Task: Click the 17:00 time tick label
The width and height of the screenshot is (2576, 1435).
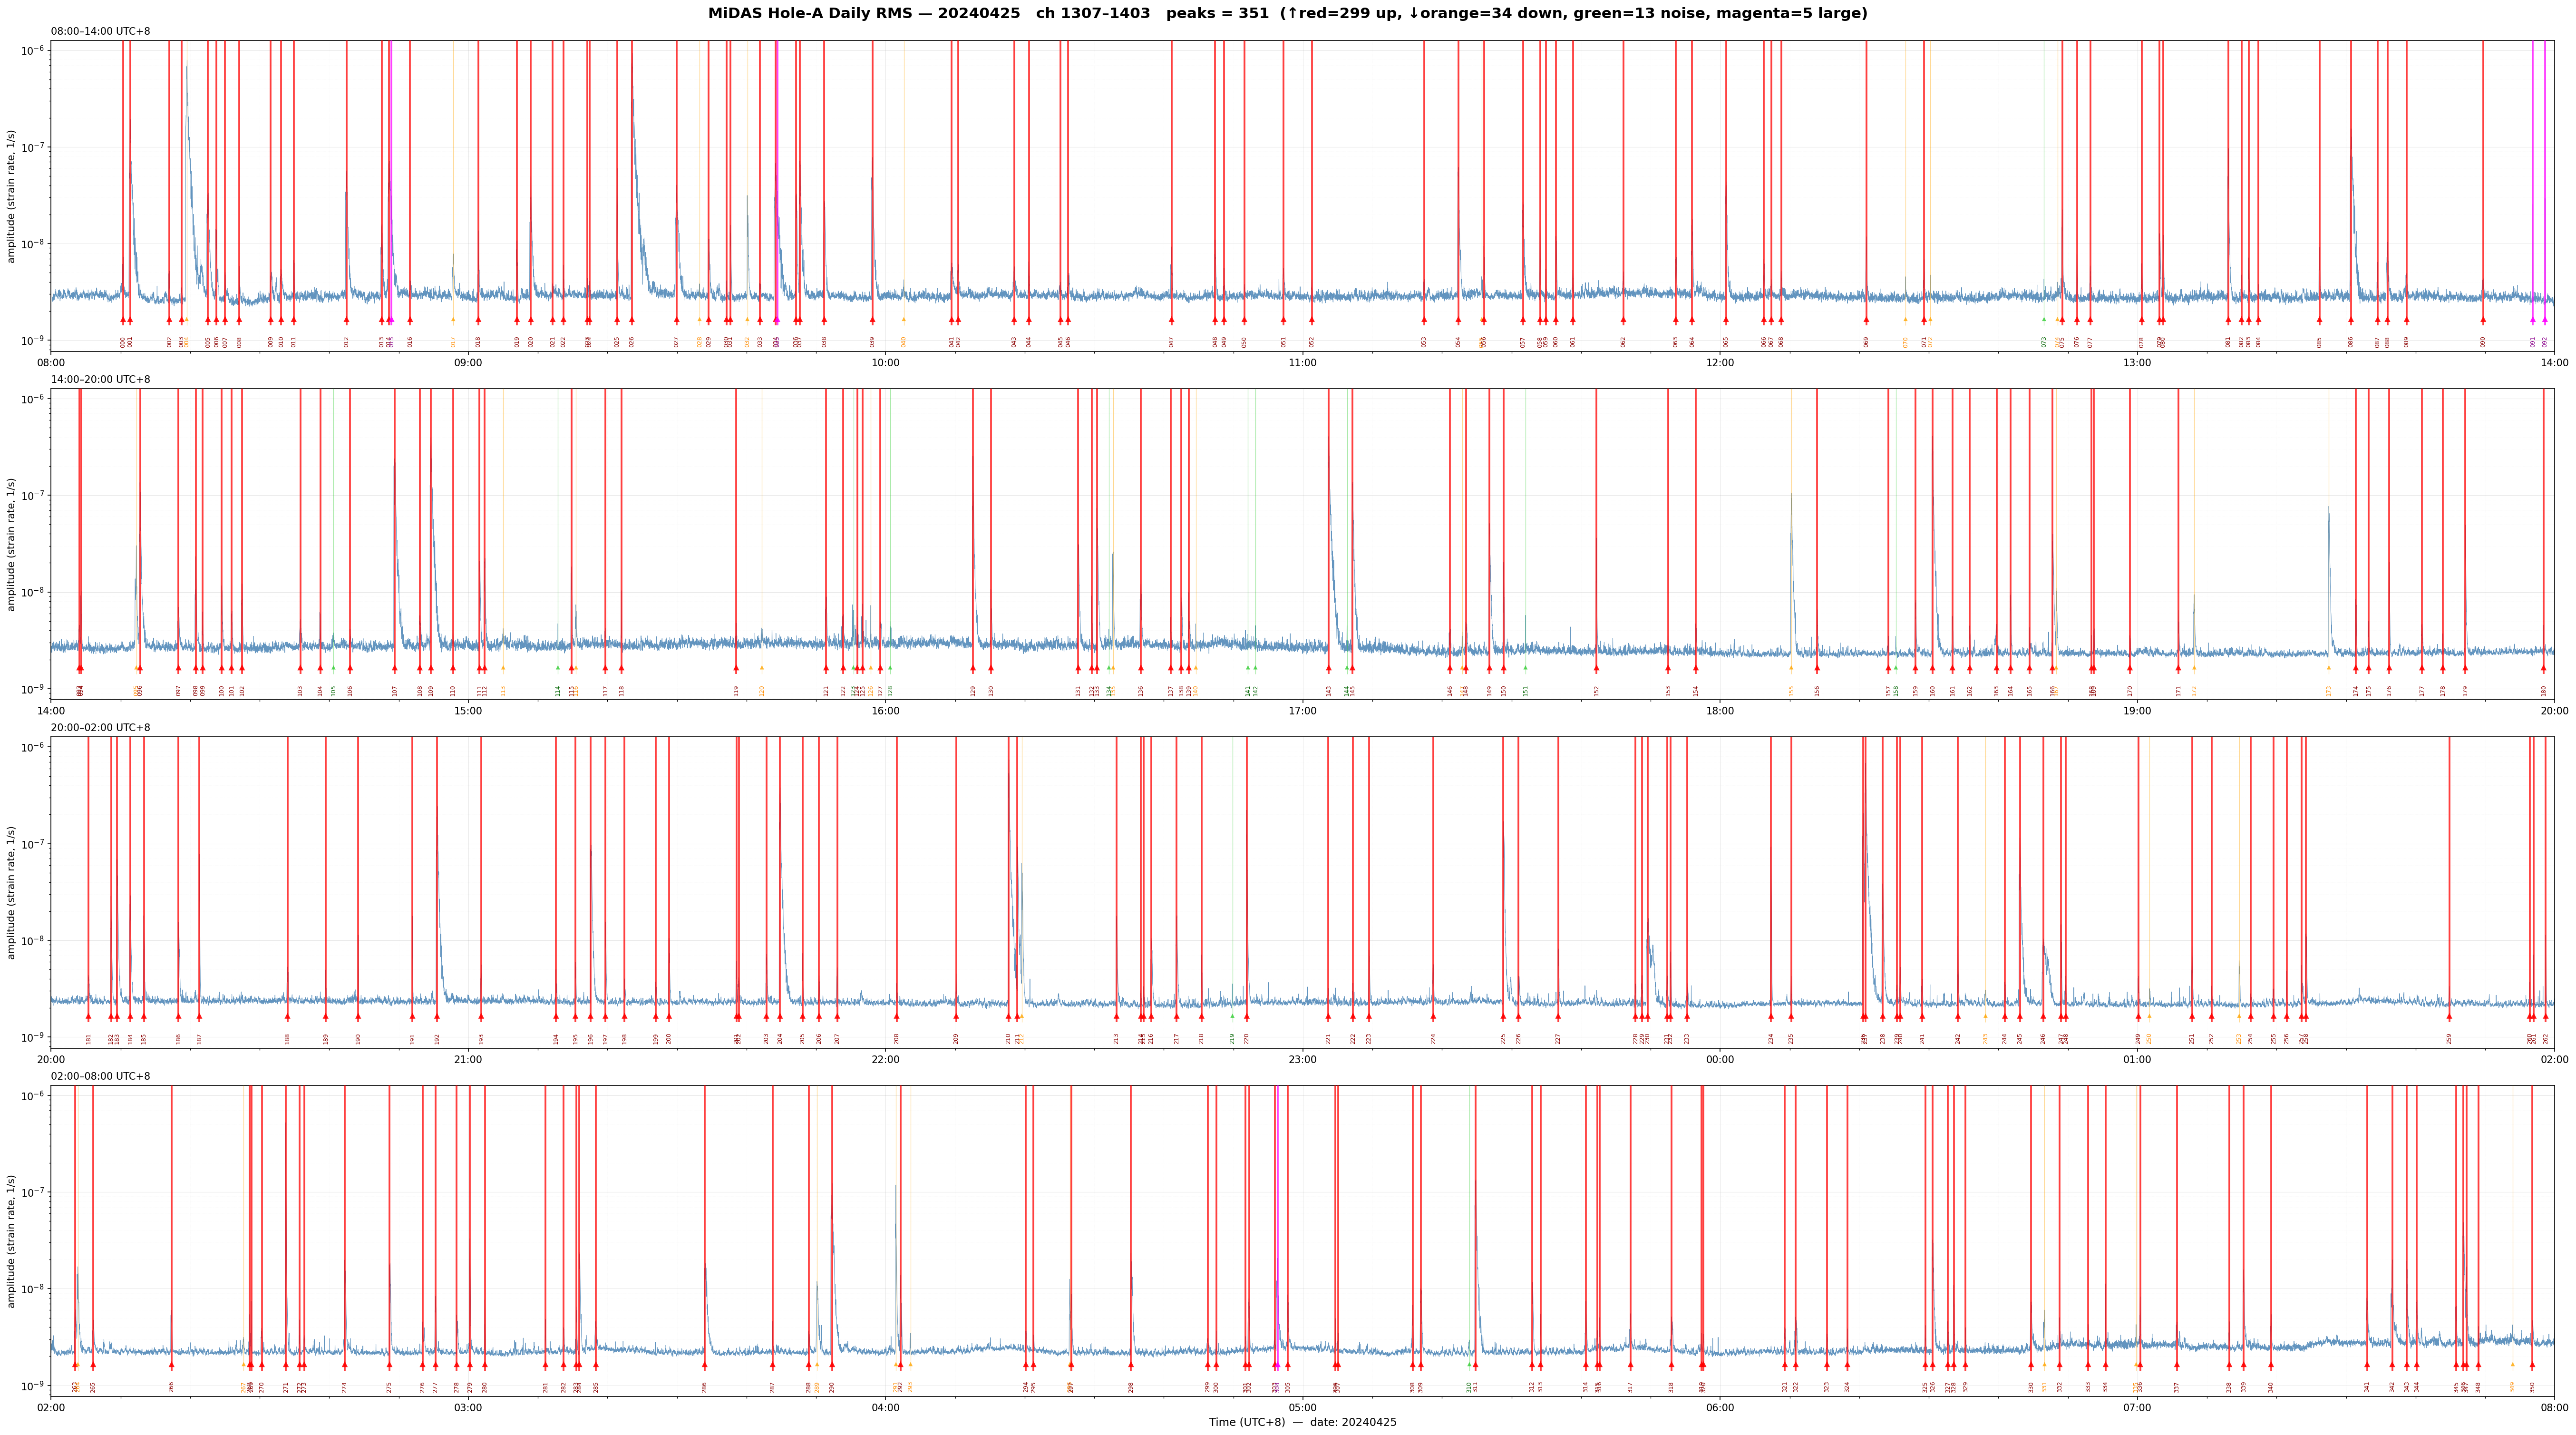Action: (x=1302, y=711)
